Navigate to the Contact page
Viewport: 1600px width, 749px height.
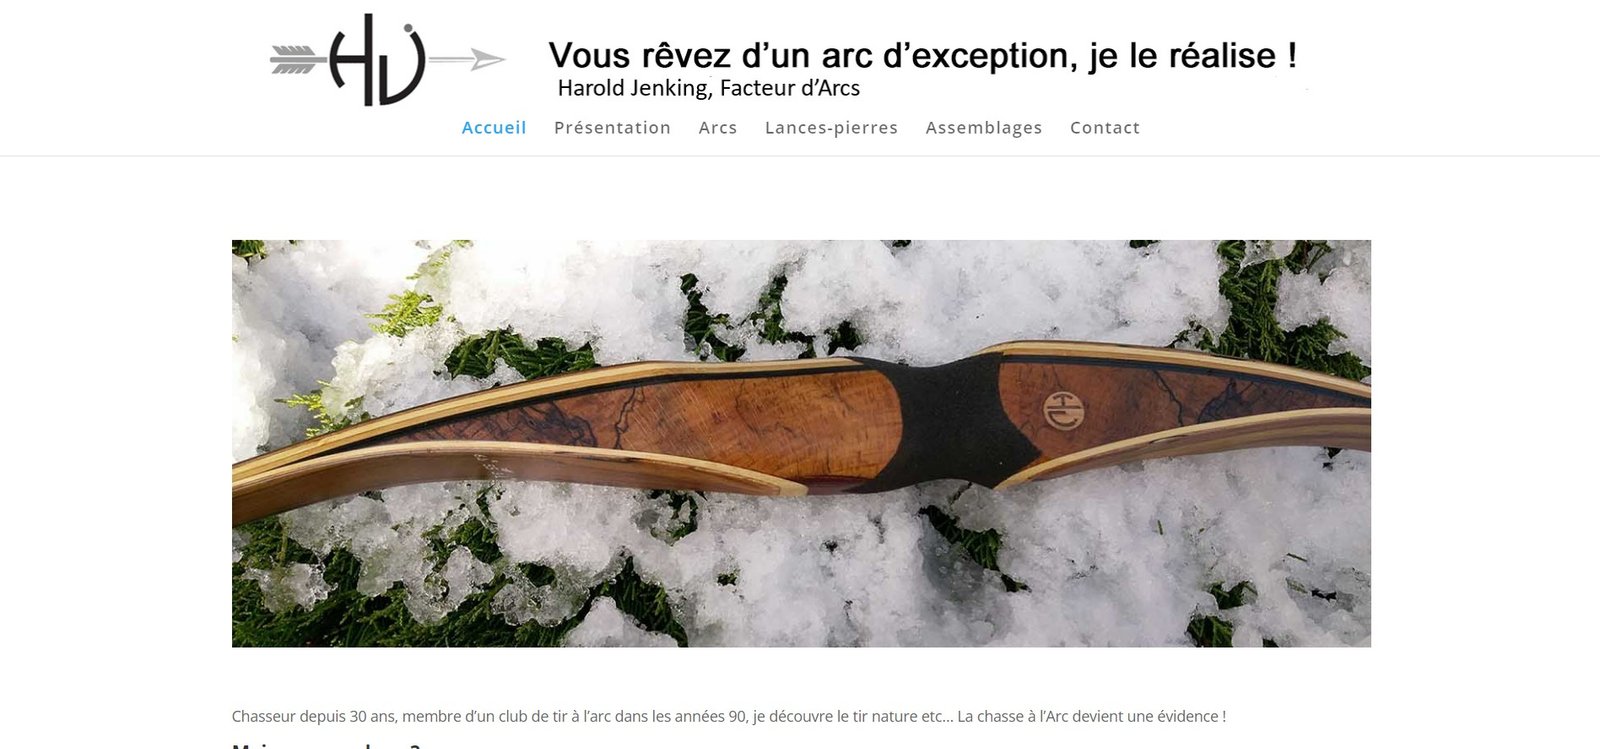1105,128
